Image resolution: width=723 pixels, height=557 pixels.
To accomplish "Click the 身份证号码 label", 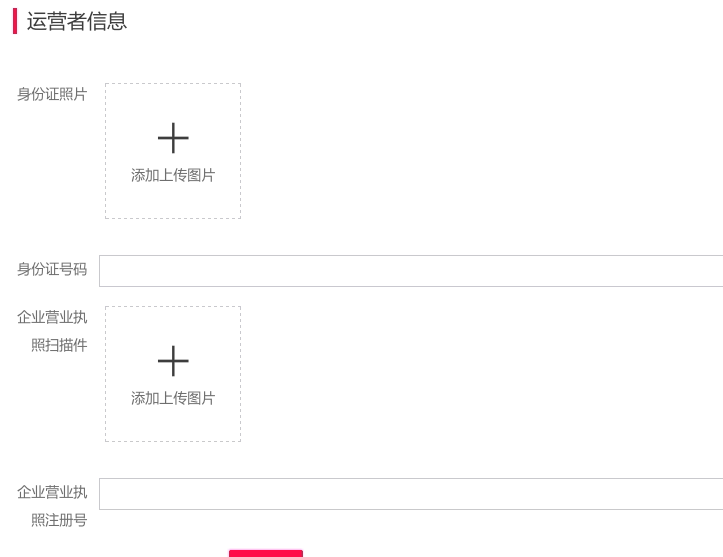I will [52, 269].
